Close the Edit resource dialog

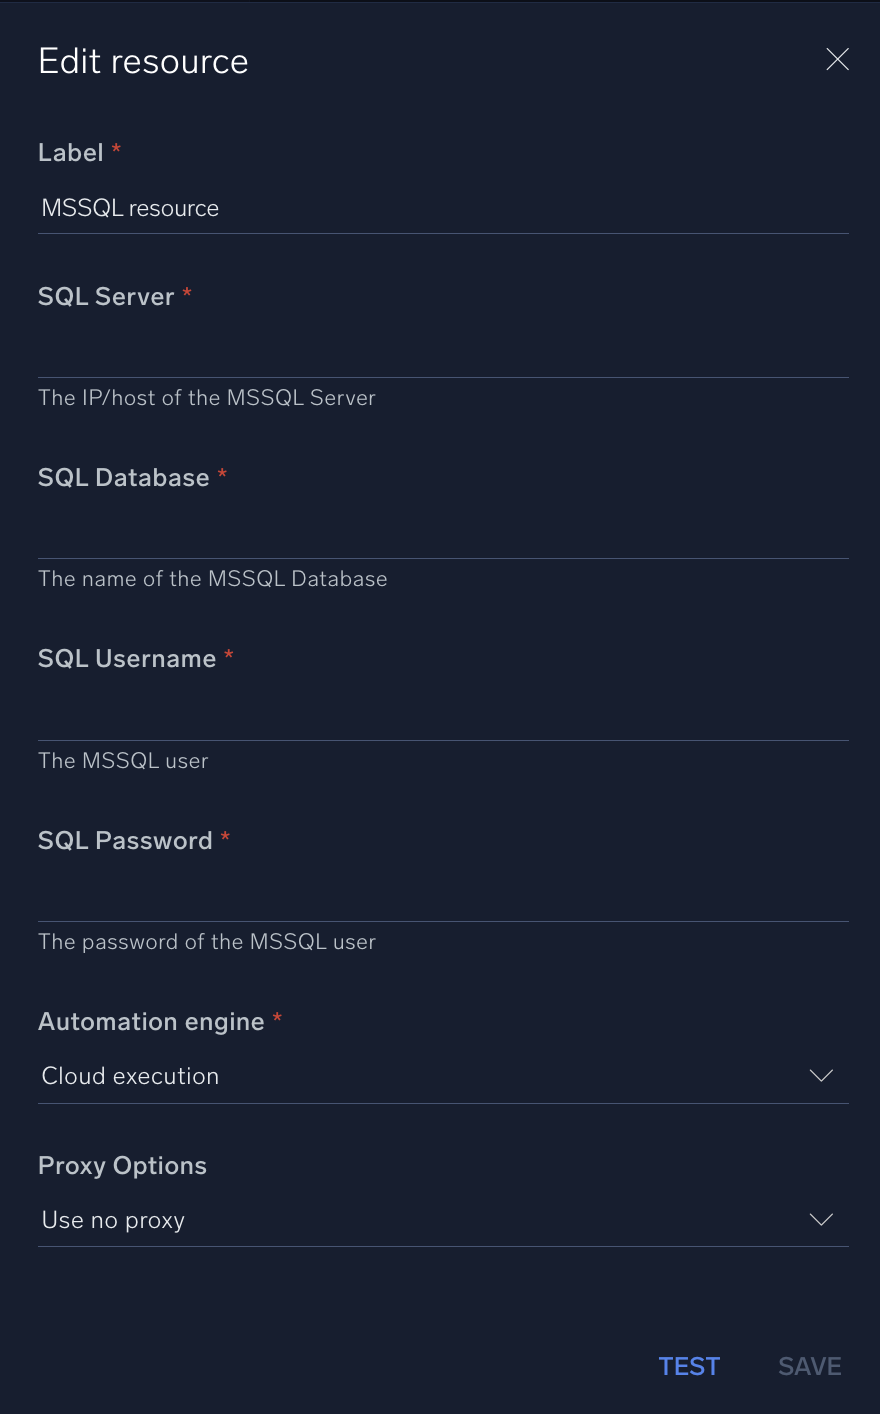[x=837, y=59]
